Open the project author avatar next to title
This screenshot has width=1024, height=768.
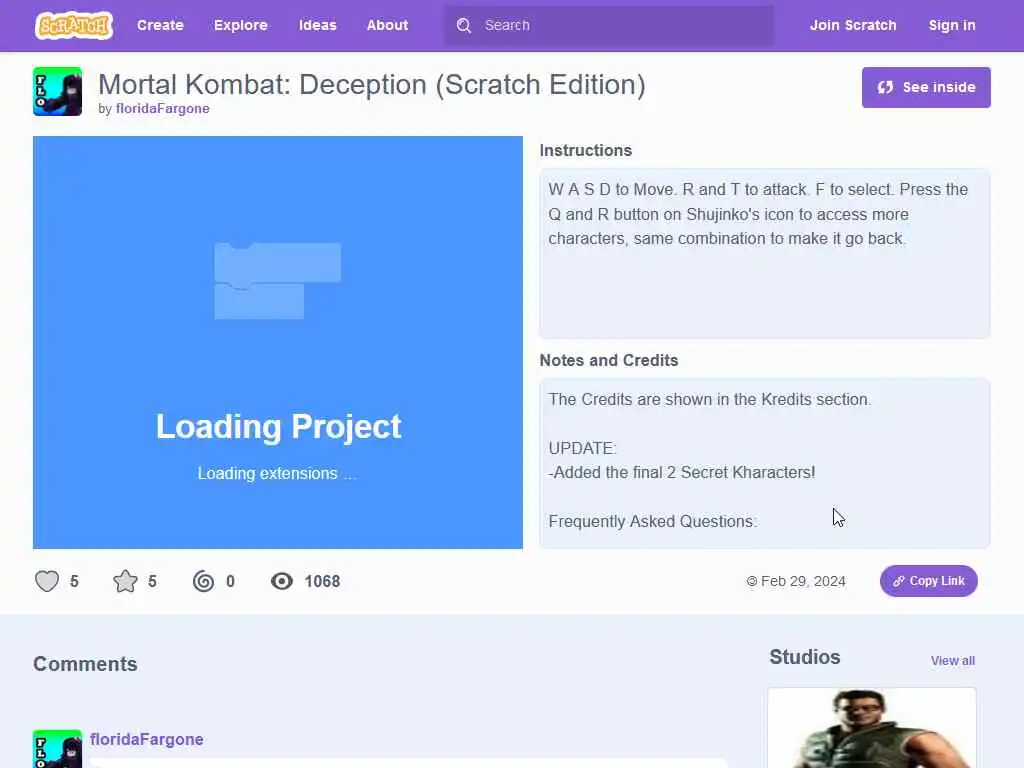tap(57, 91)
